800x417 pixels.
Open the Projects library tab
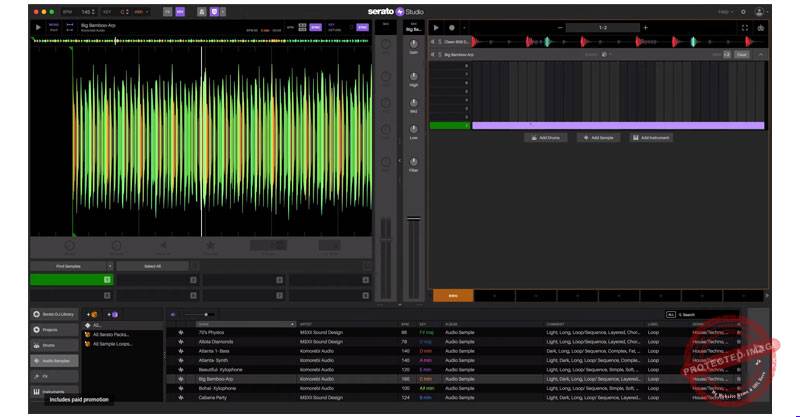coord(54,330)
